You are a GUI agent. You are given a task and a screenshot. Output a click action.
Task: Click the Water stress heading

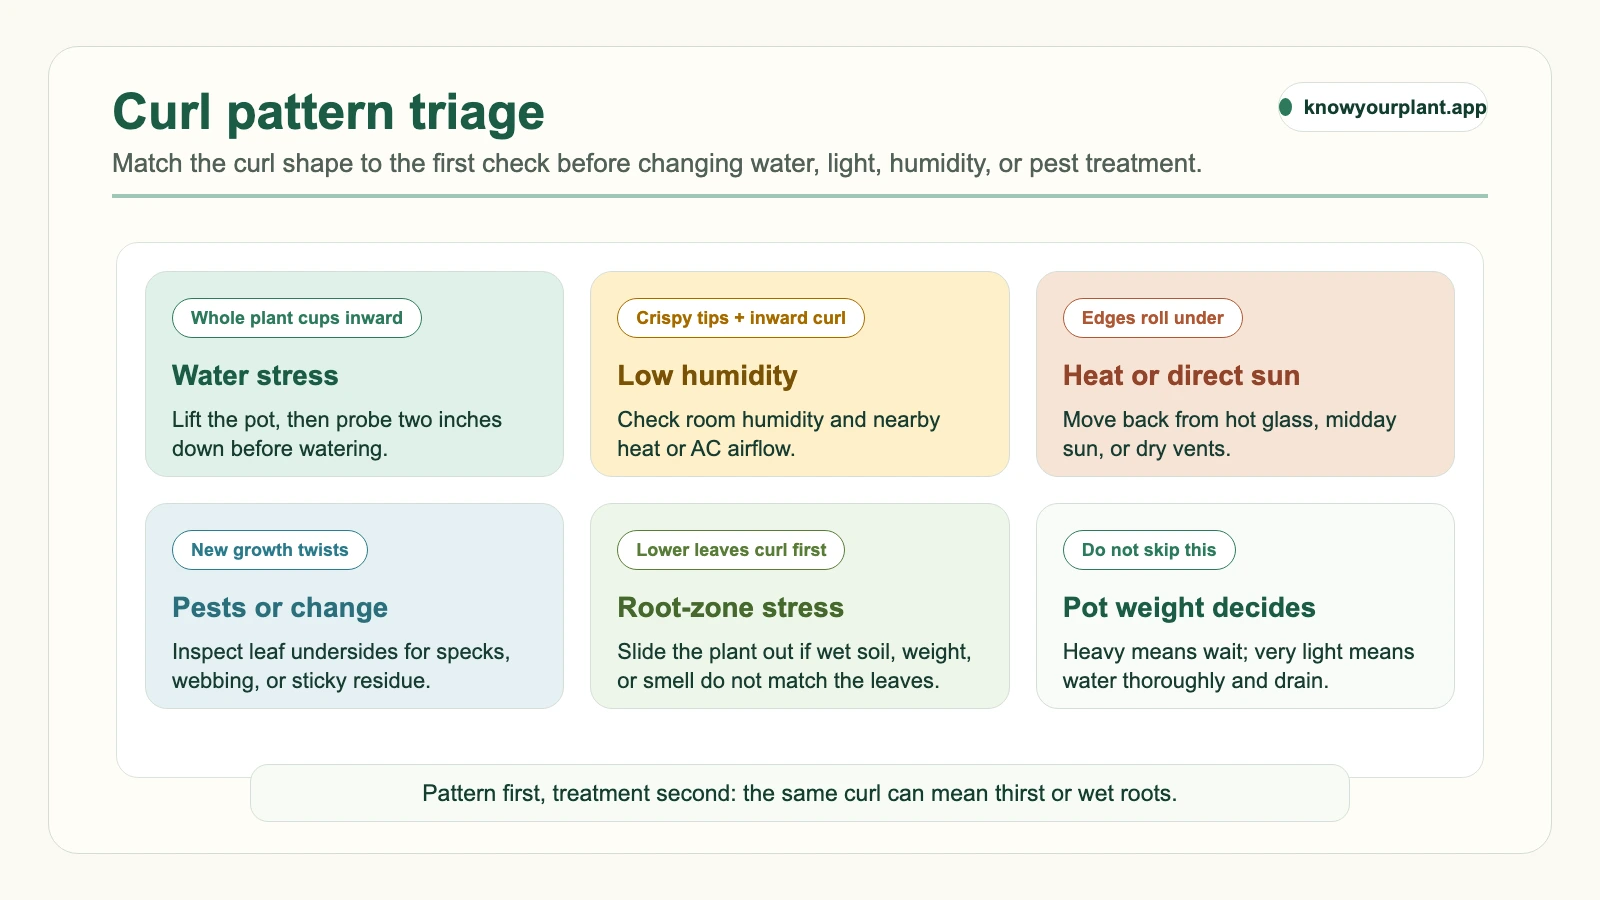click(x=255, y=376)
